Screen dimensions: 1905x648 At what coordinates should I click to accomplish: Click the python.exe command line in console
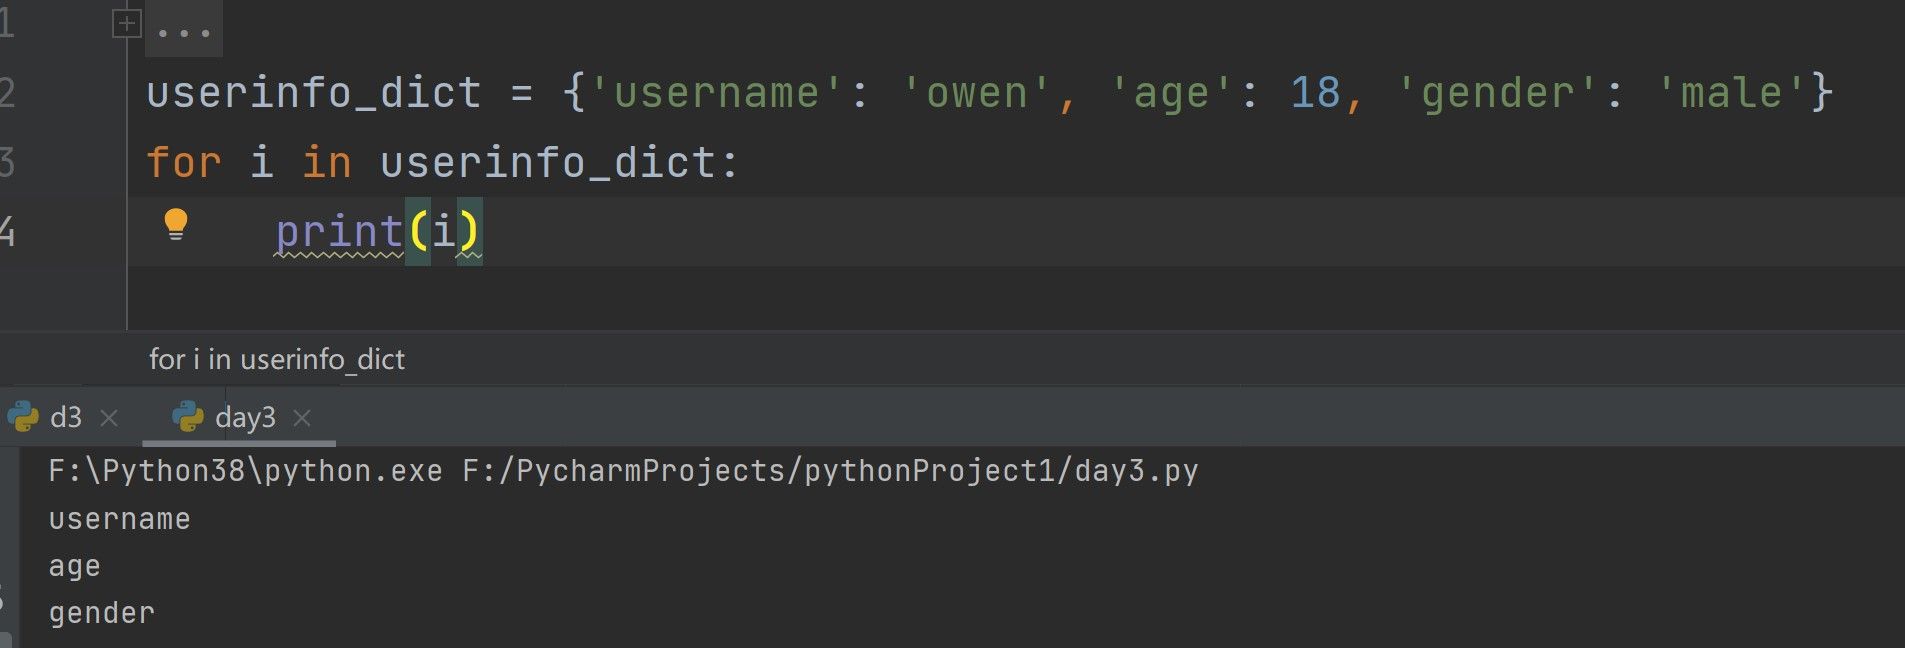coord(623,470)
